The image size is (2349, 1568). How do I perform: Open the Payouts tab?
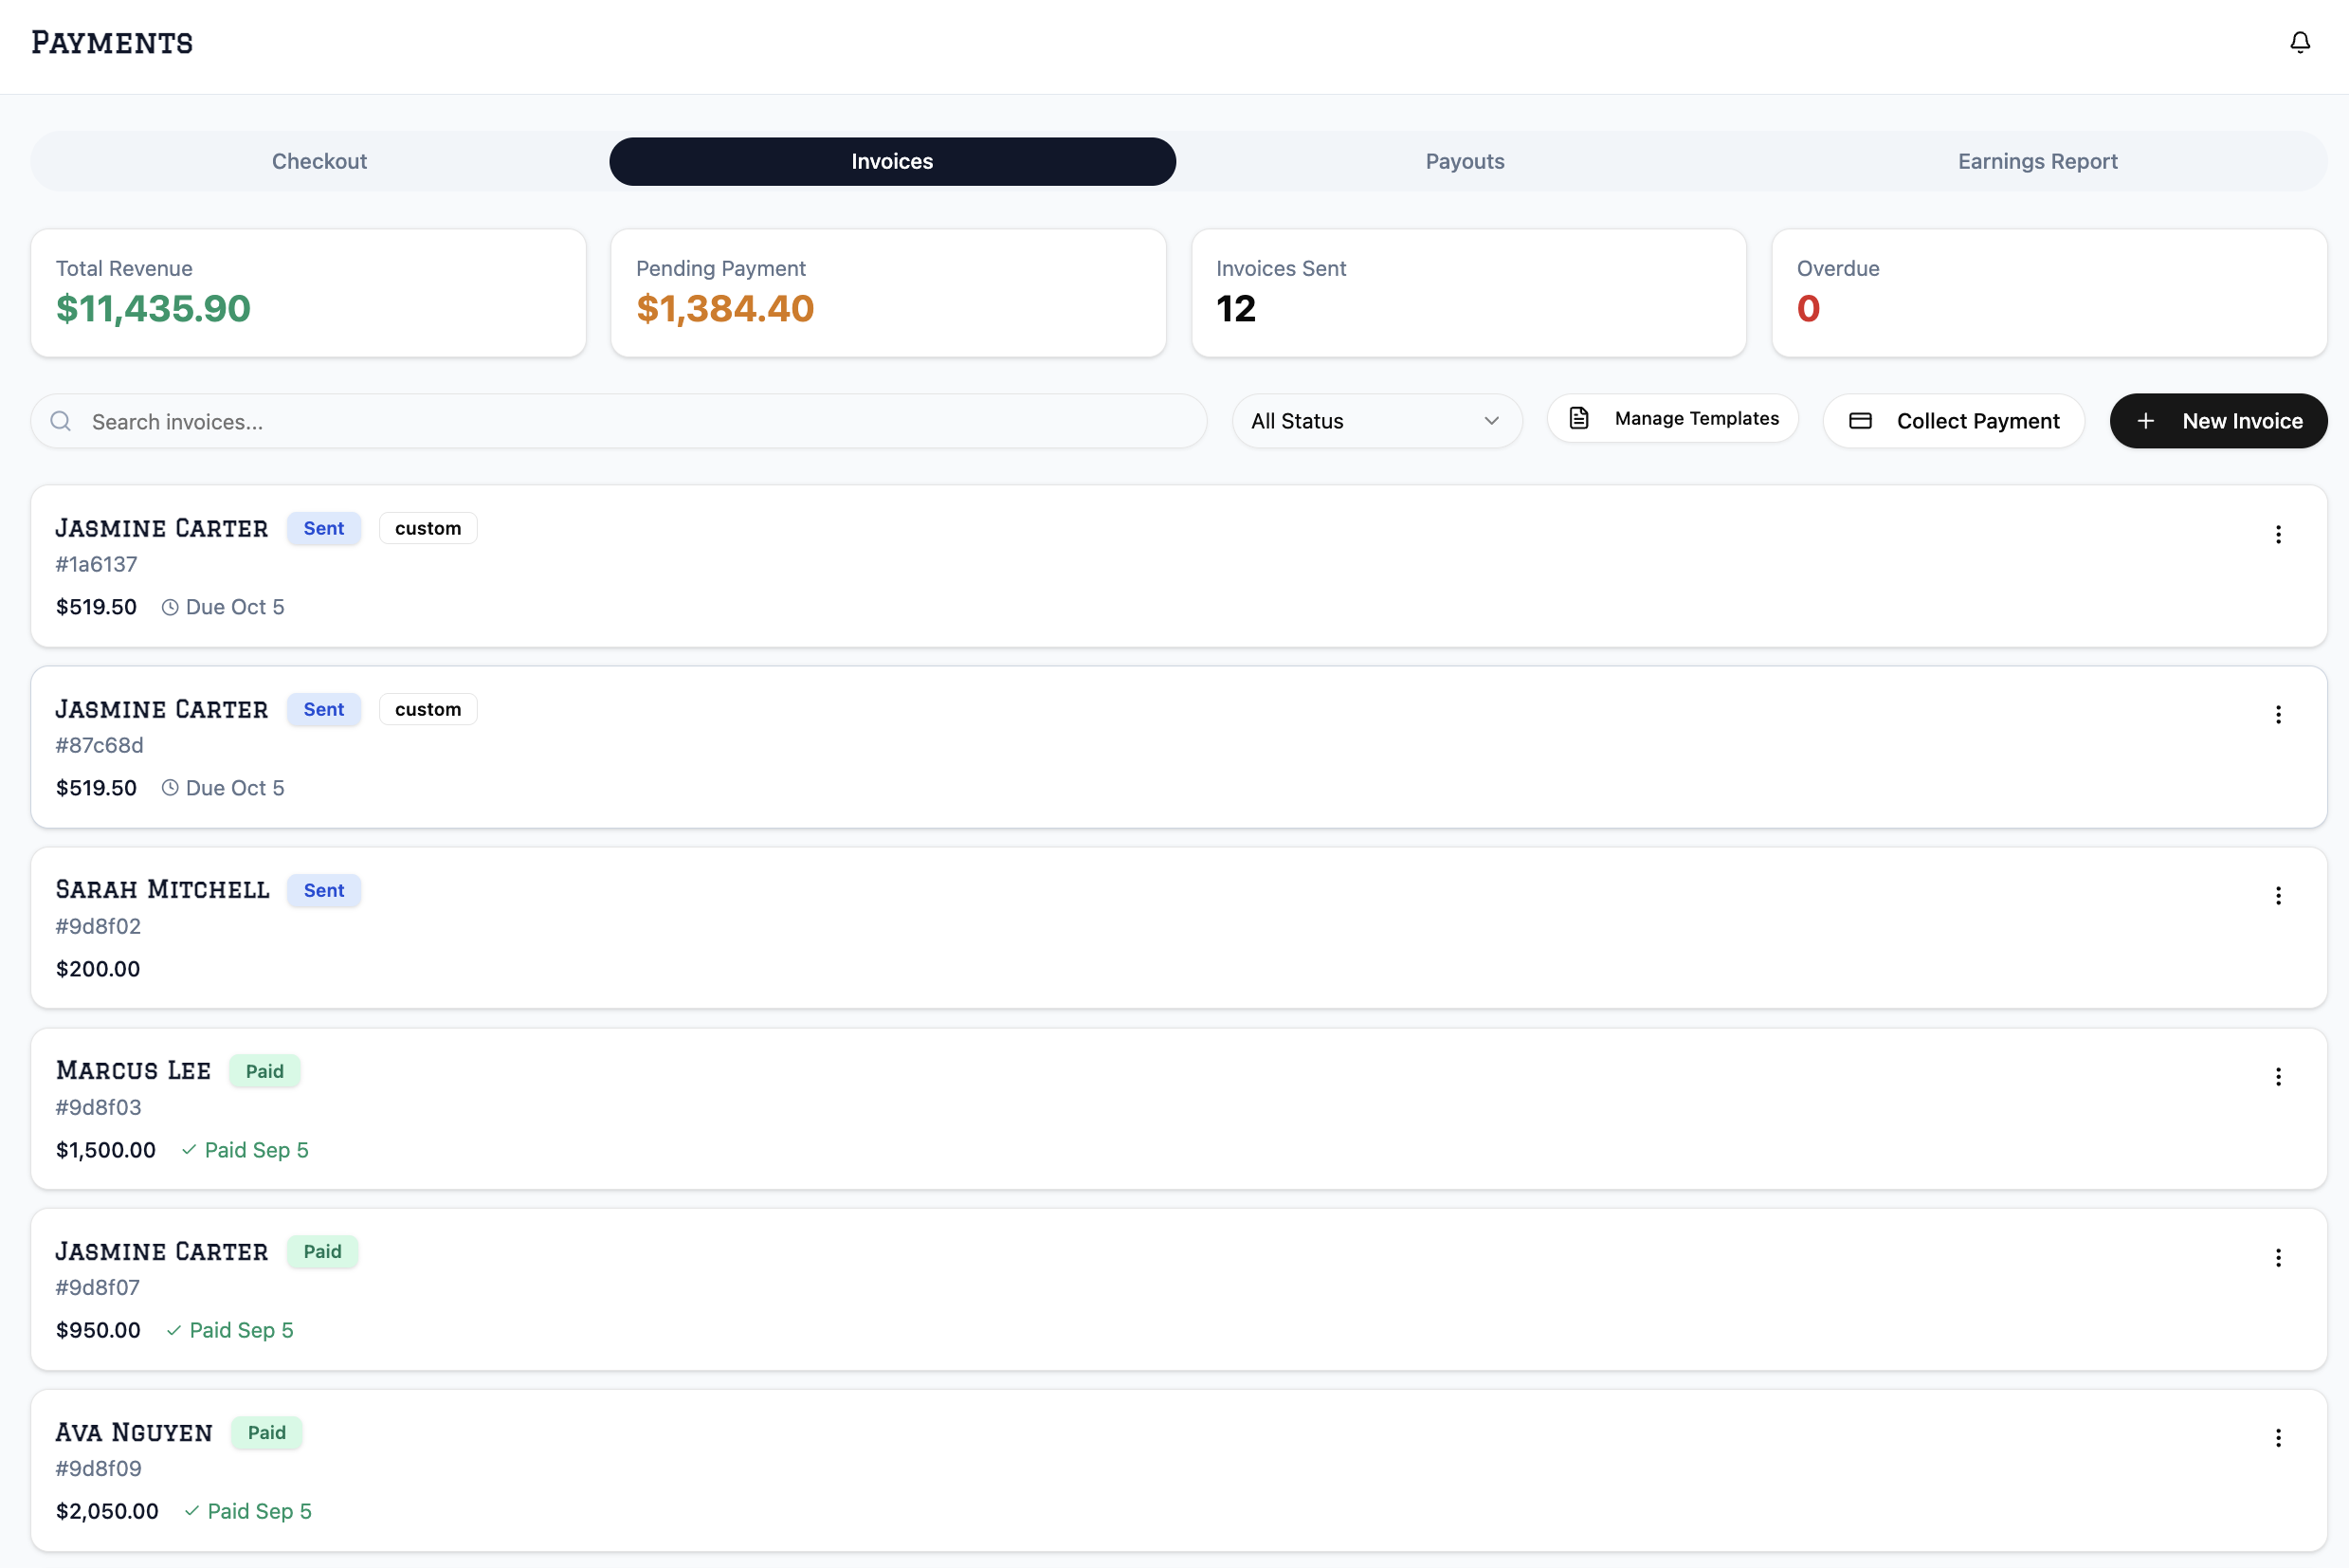tap(1465, 161)
